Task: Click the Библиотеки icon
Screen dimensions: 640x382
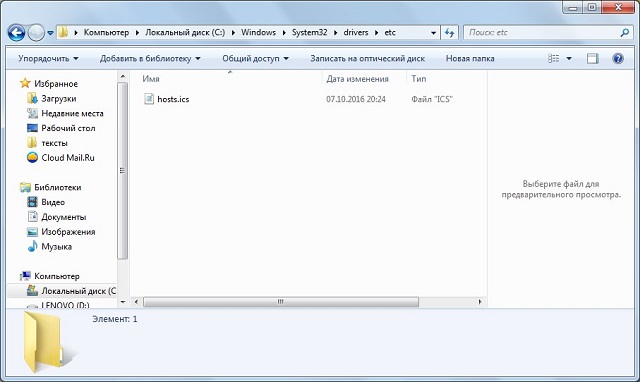Action: pos(25,187)
